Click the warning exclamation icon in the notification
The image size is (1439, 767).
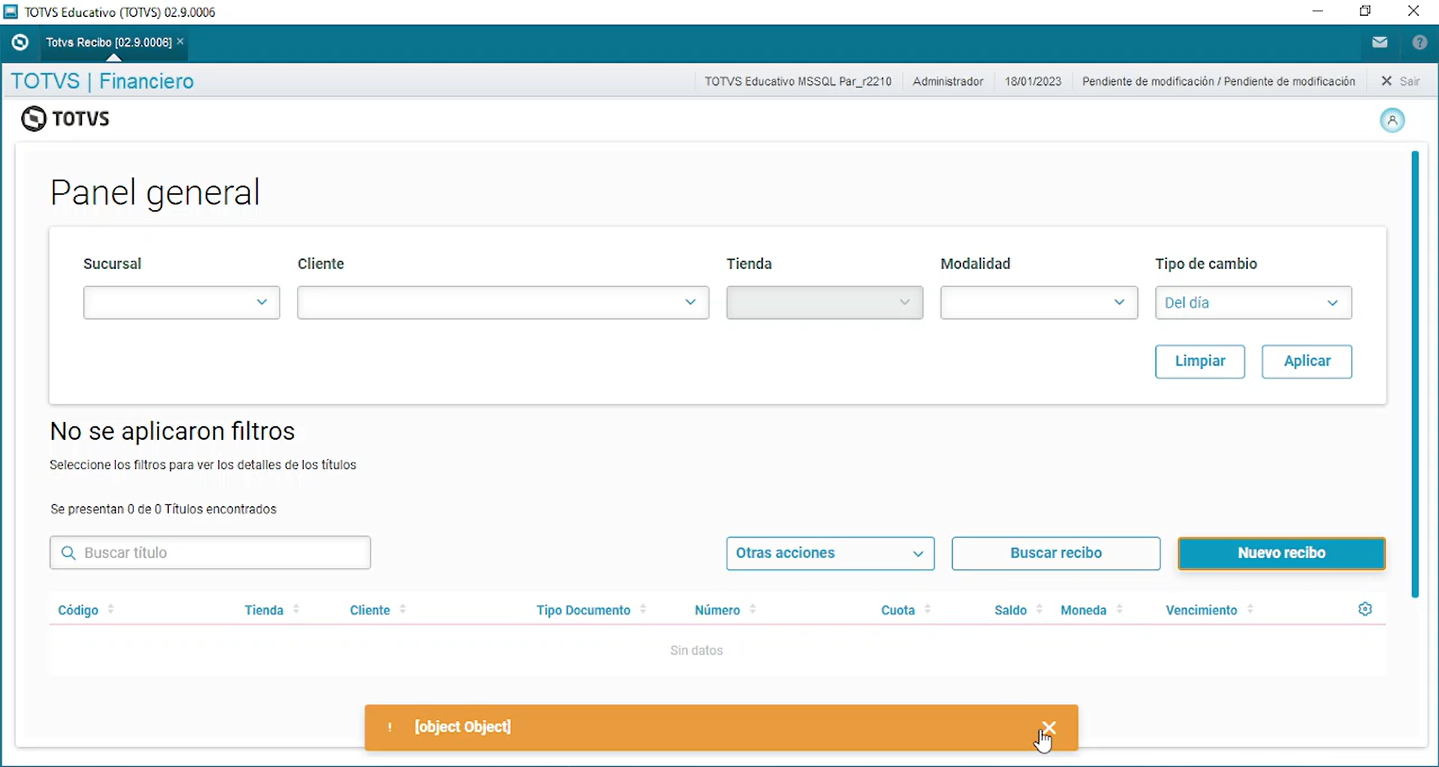(390, 728)
